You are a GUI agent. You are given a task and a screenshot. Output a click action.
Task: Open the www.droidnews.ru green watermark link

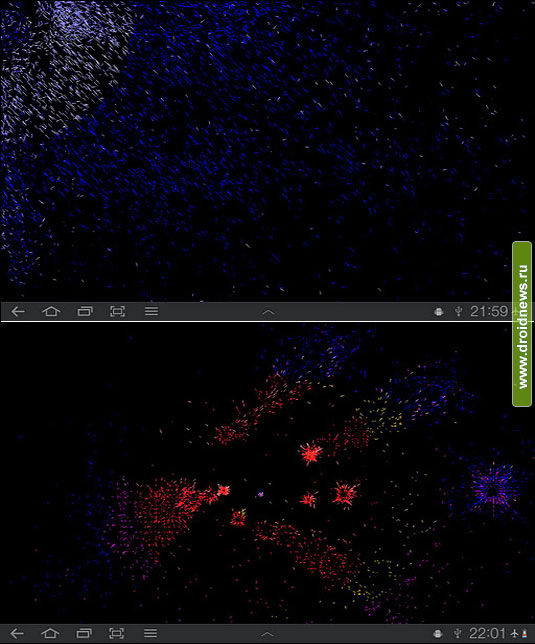[x=522, y=324]
